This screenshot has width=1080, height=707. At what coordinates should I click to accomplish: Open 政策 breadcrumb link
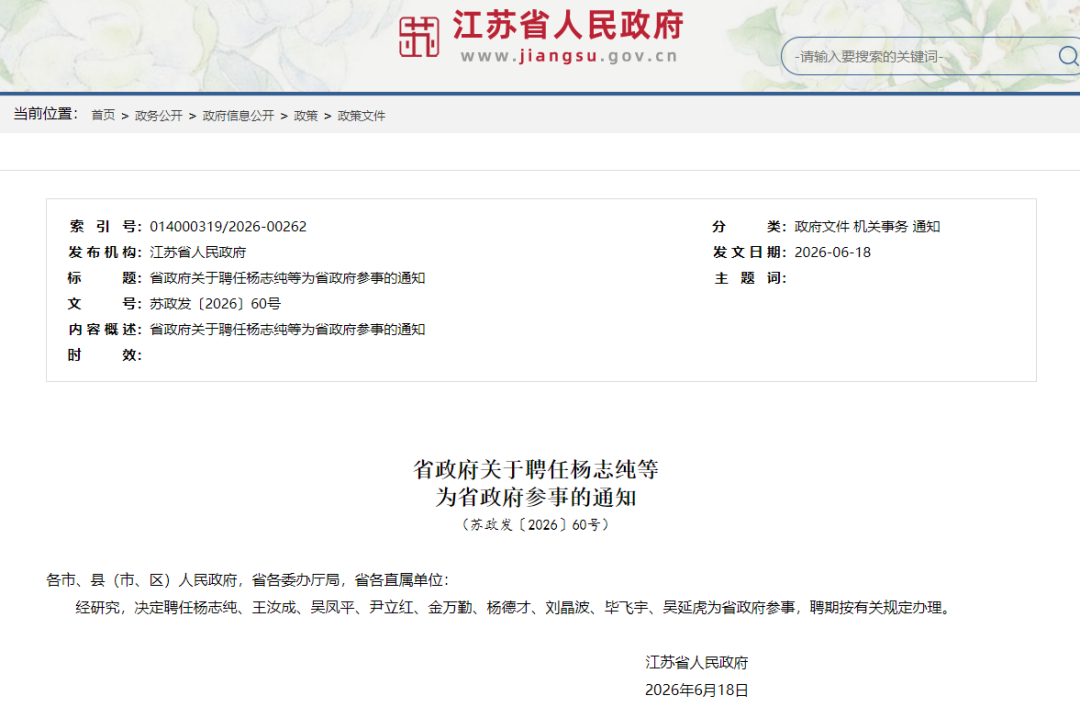click(306, 116)
